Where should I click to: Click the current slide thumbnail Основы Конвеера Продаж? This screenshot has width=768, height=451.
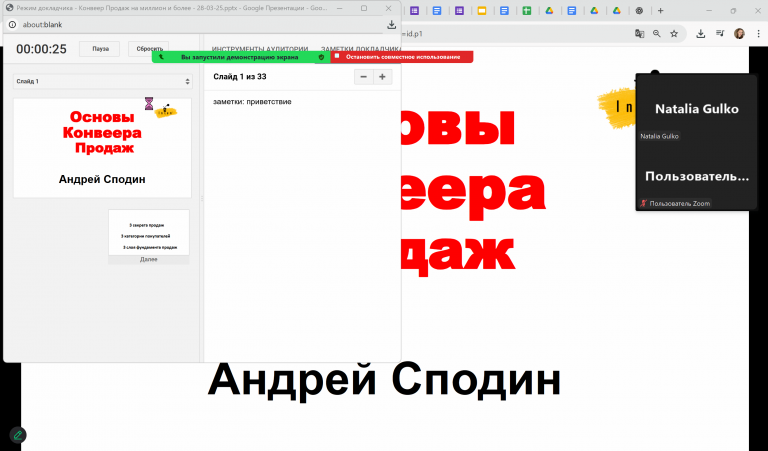(102, 148)
